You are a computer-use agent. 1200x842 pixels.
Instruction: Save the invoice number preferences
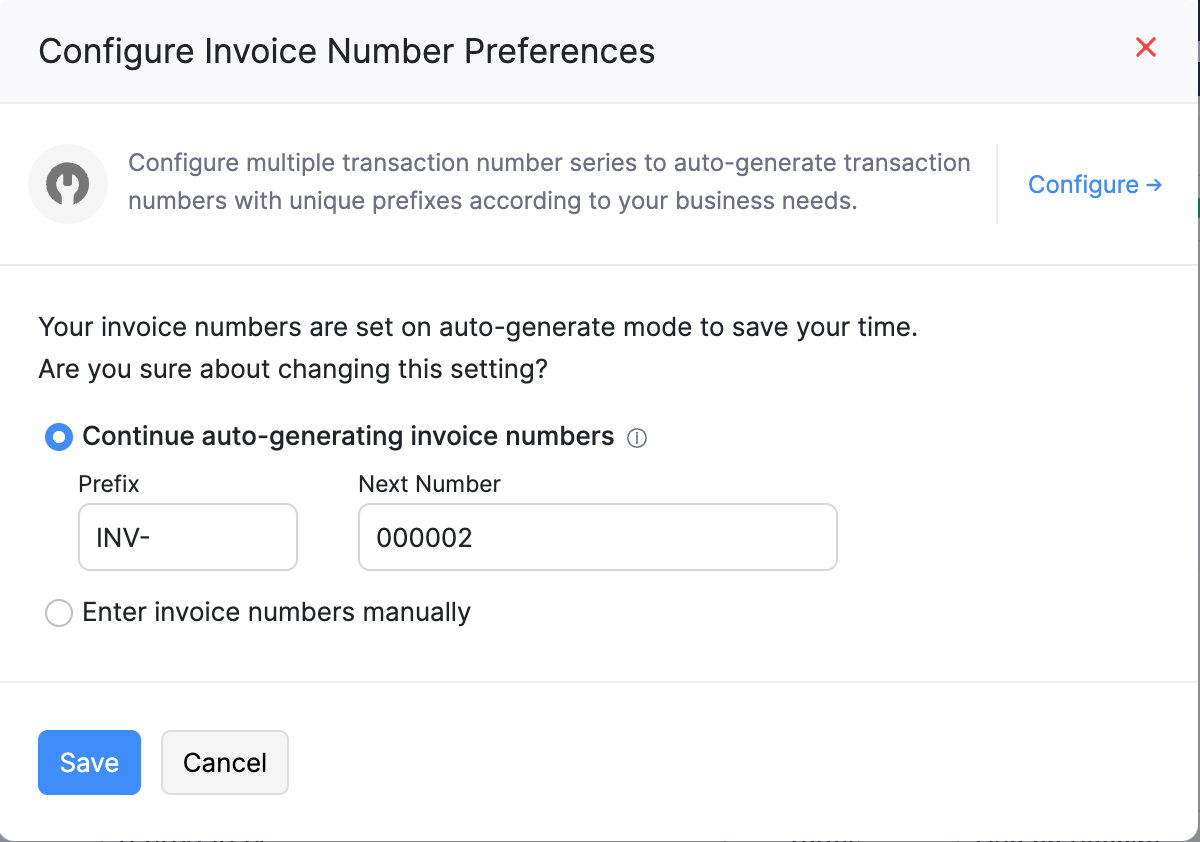tap(89, 762)
